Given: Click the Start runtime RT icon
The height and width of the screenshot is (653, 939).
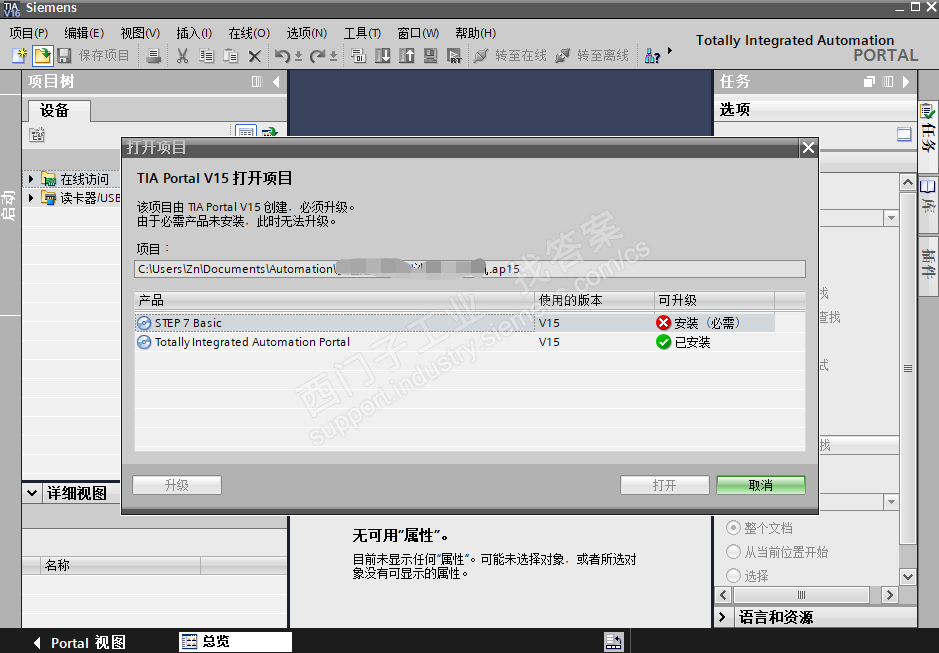Looking at the screenshot, I should [455, 56].
